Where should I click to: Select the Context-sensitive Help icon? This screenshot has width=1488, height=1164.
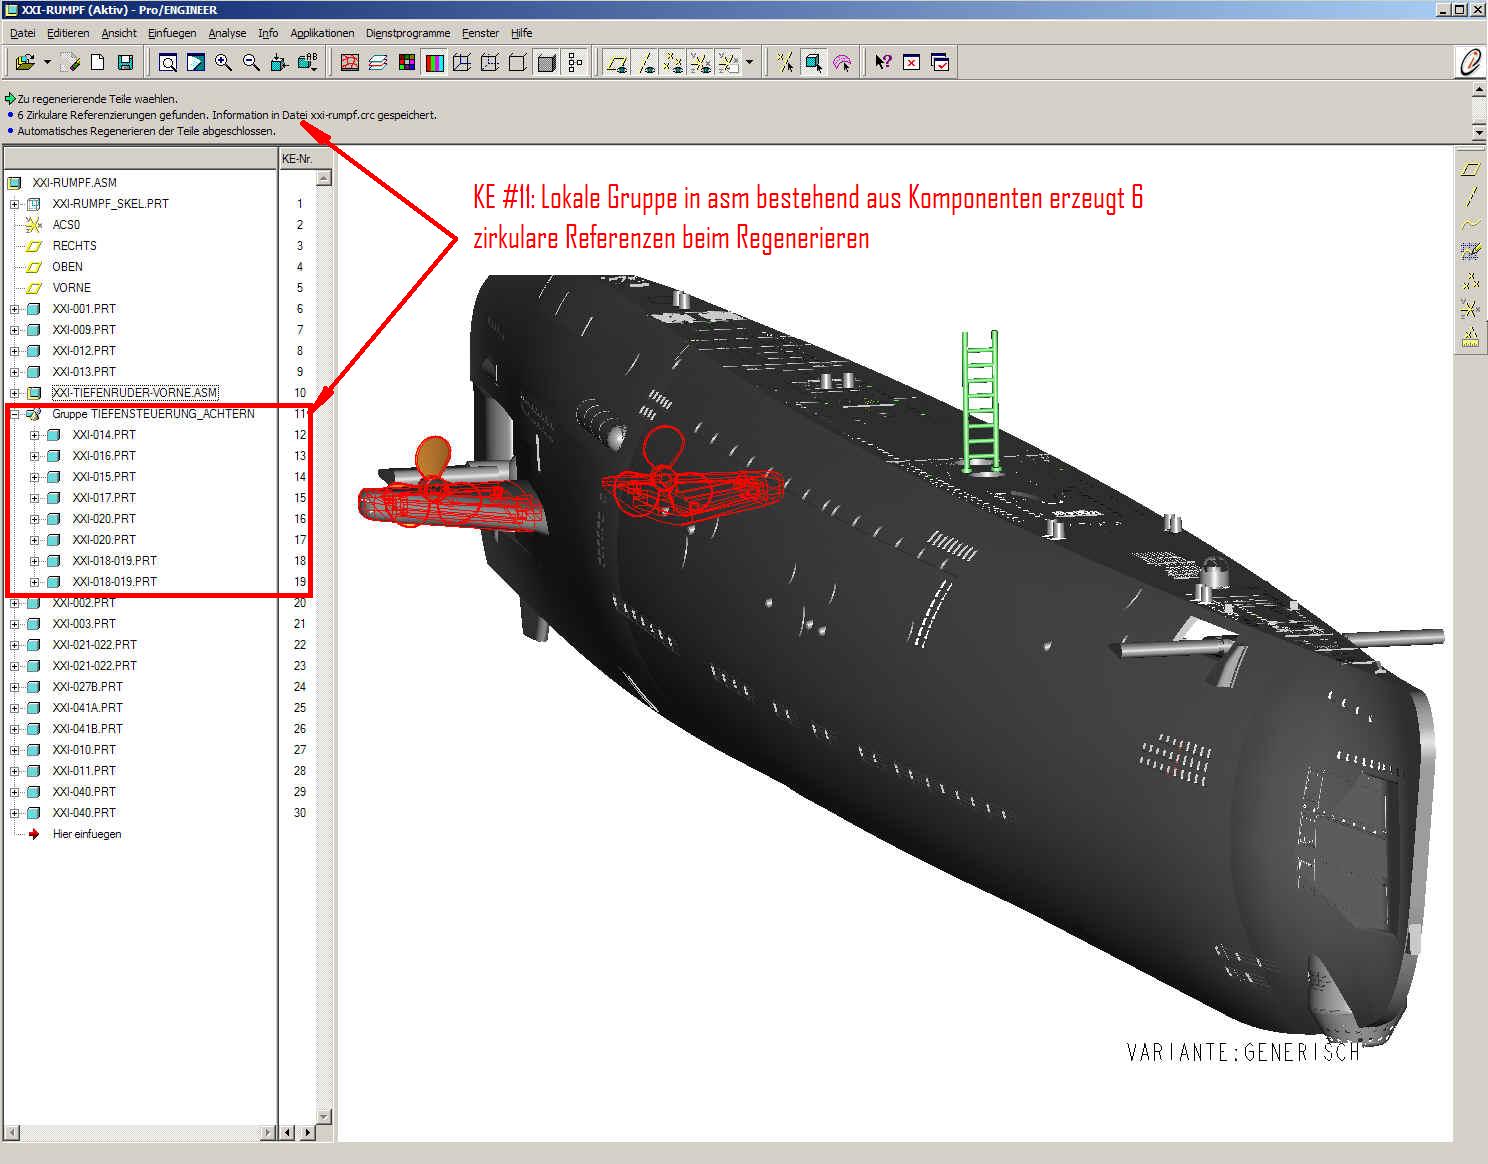(x=883, y=63)
